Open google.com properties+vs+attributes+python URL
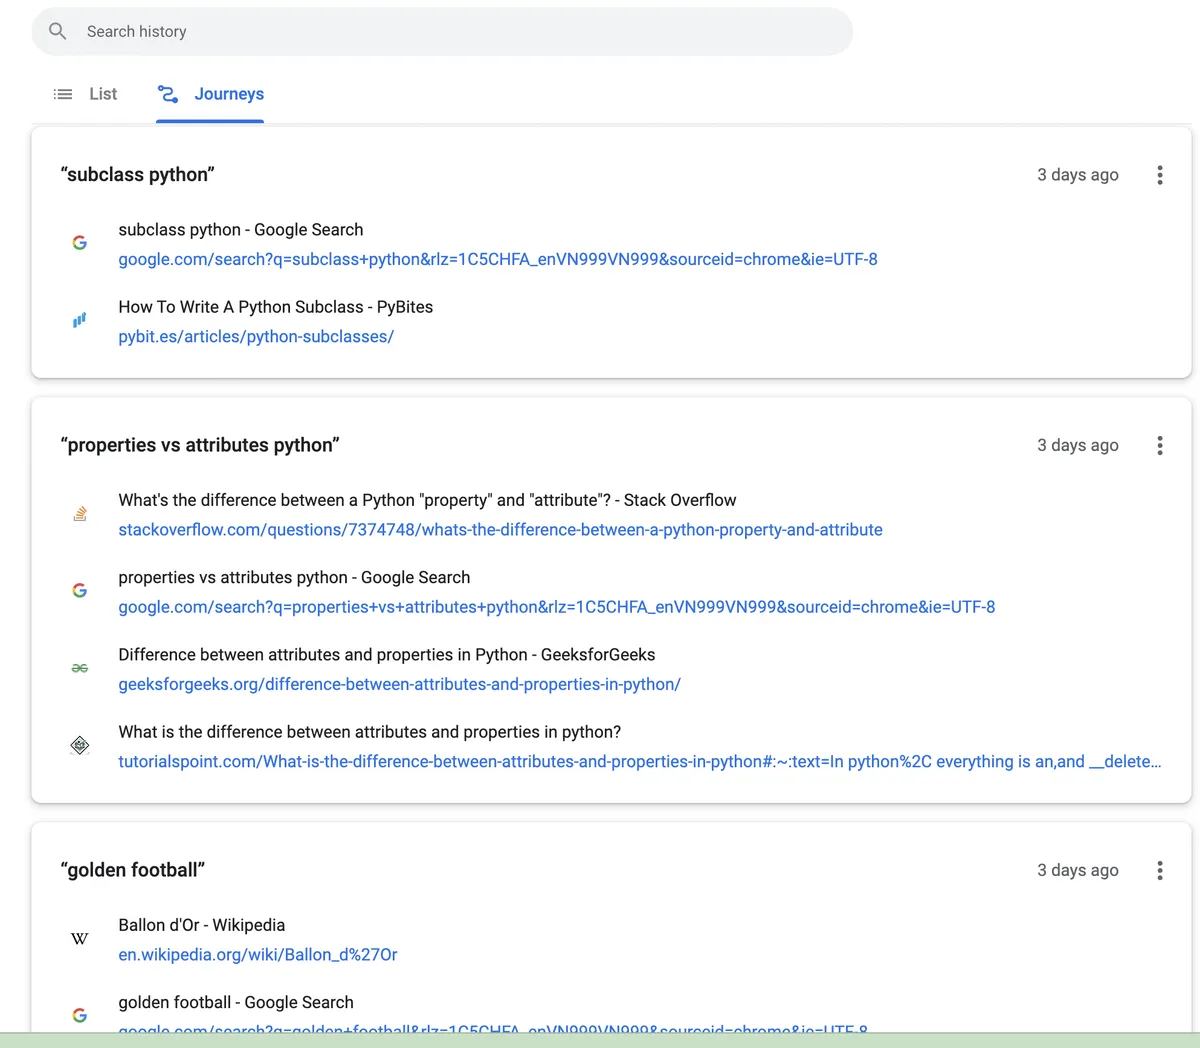This screenshot has height=1048, width=1200. click(x=557, y=607)
